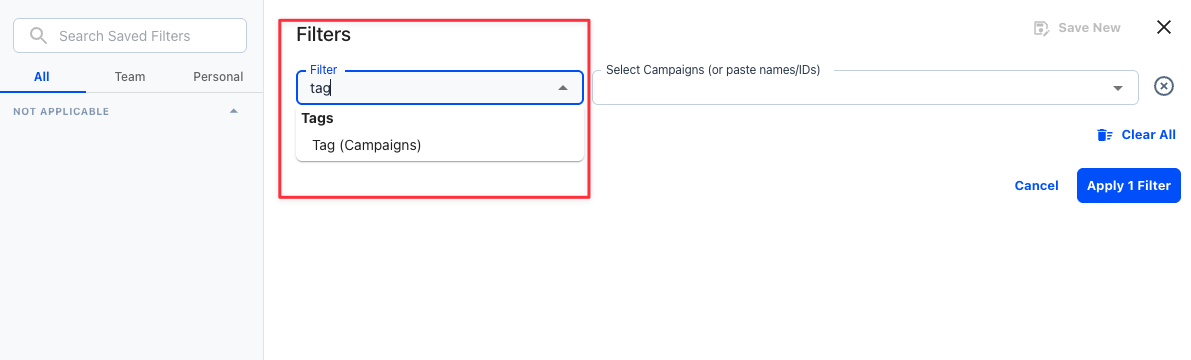1191x360 pixels.
Task: Focus the Search Saved Filters field
Action: (x=130, y=36)
